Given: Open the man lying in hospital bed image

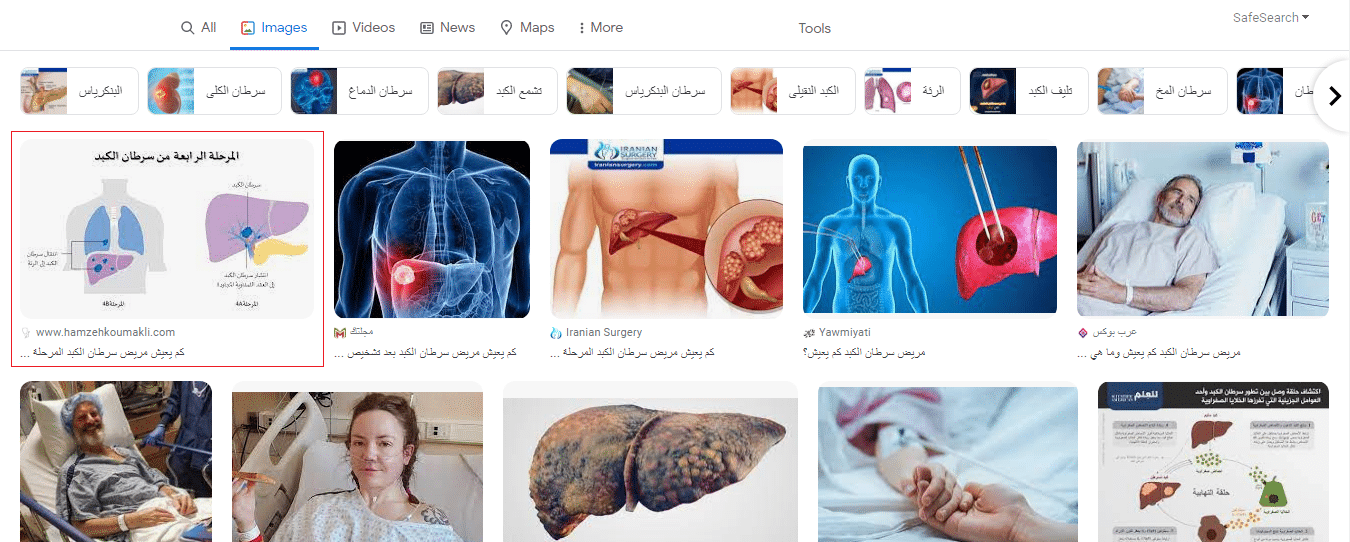Looking at the screenshot, I should click(x=1203, y=229).
